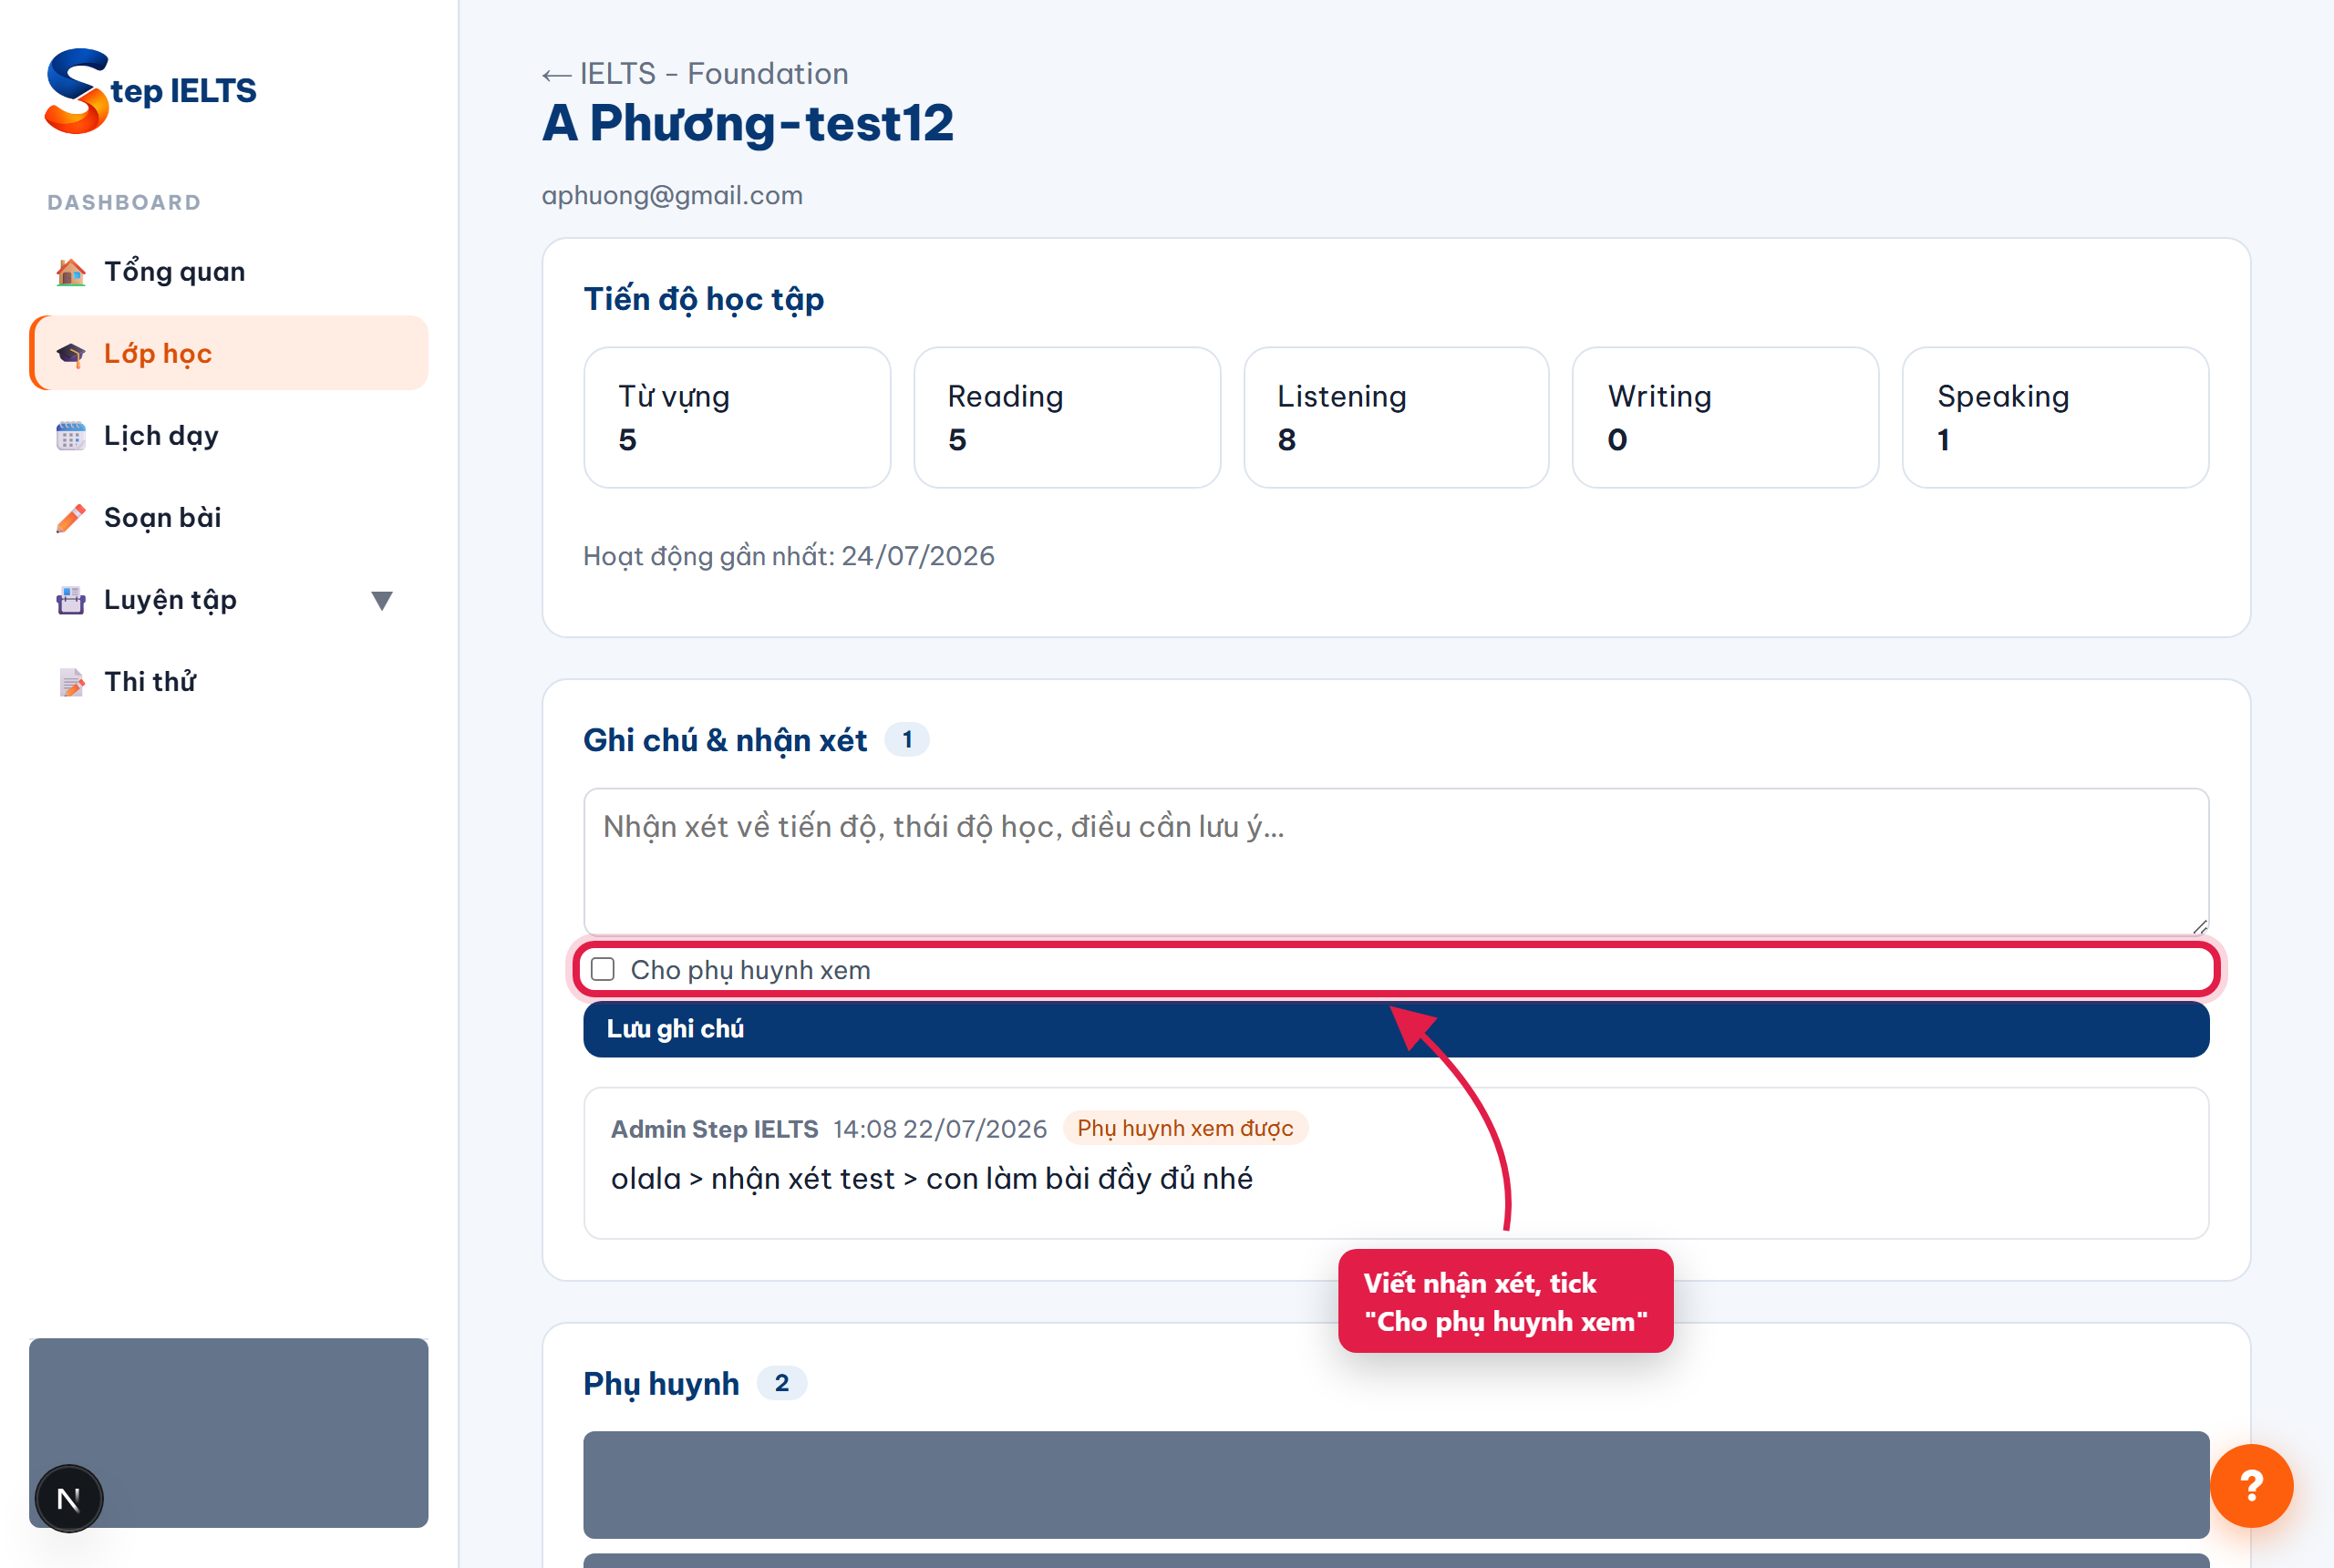Save note with Lưu ghi chú button
Image resolution: width=2334 pixels, height=1568 pixels.
(x=1396, y=1029)
